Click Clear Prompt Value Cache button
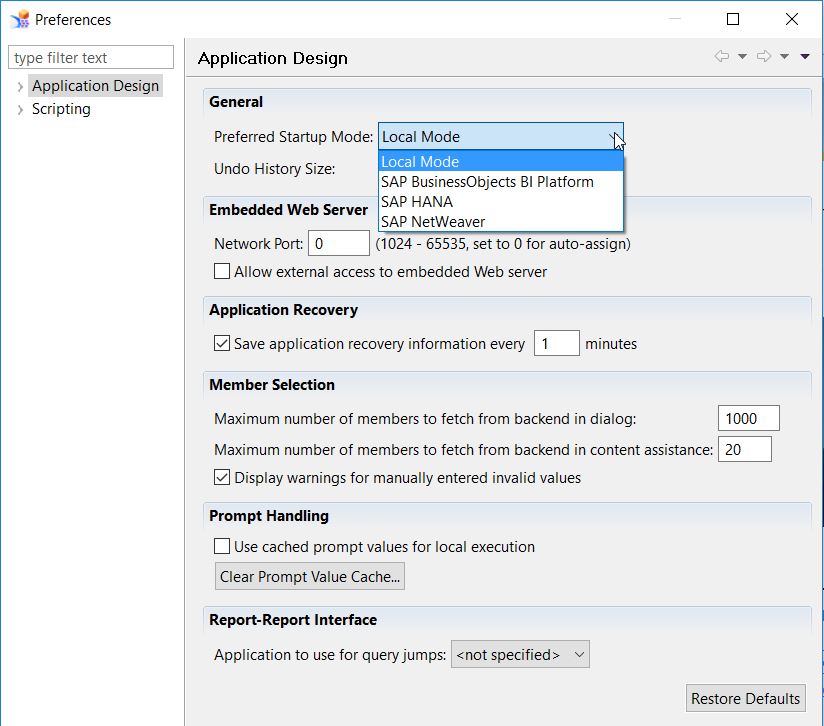Viewport: 824px width, 726px height. [310, 576]
